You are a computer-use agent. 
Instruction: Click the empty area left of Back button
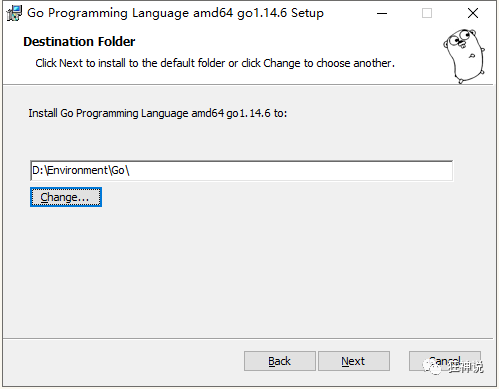[x=123, y=361]
